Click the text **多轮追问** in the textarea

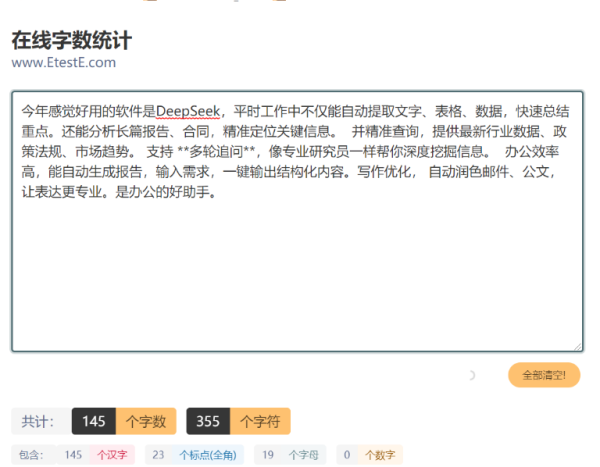pos(217,152)
